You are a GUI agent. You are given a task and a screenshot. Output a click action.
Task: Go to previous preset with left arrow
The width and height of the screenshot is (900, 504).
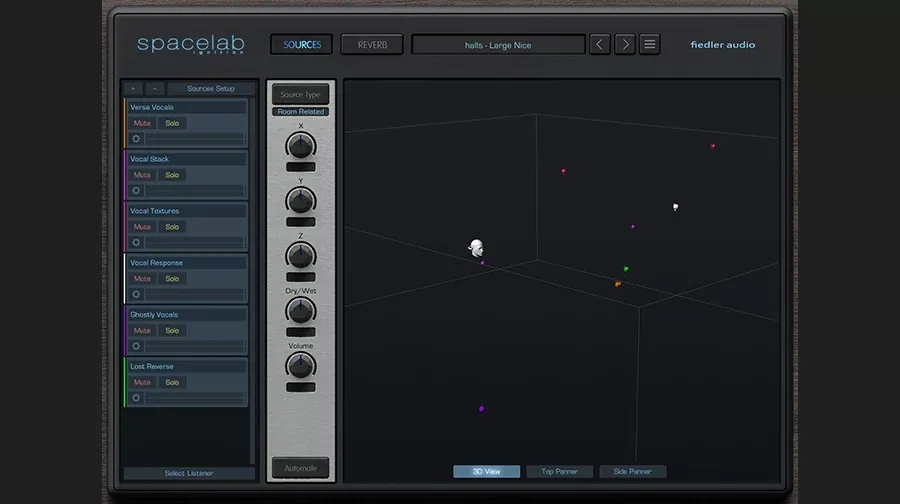tap(599, 44)
